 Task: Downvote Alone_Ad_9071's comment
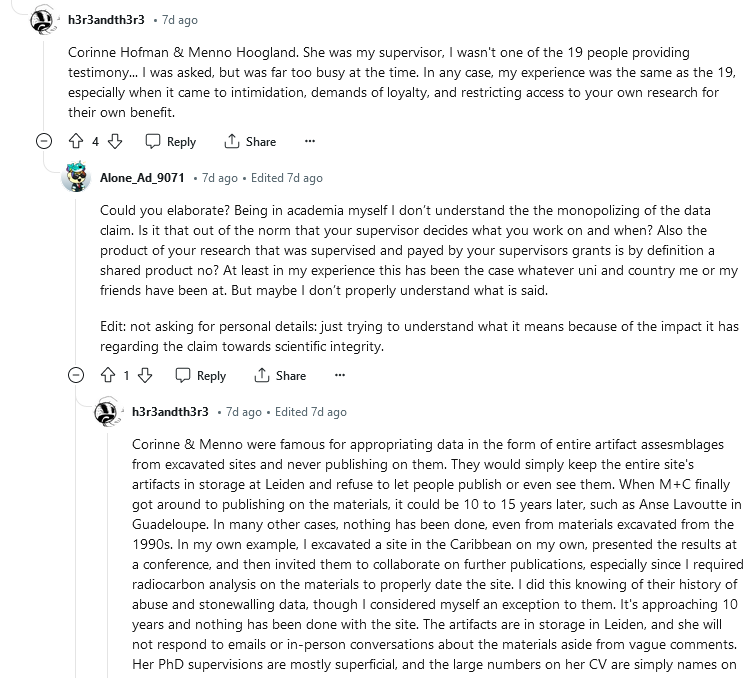tap(145, 376)
